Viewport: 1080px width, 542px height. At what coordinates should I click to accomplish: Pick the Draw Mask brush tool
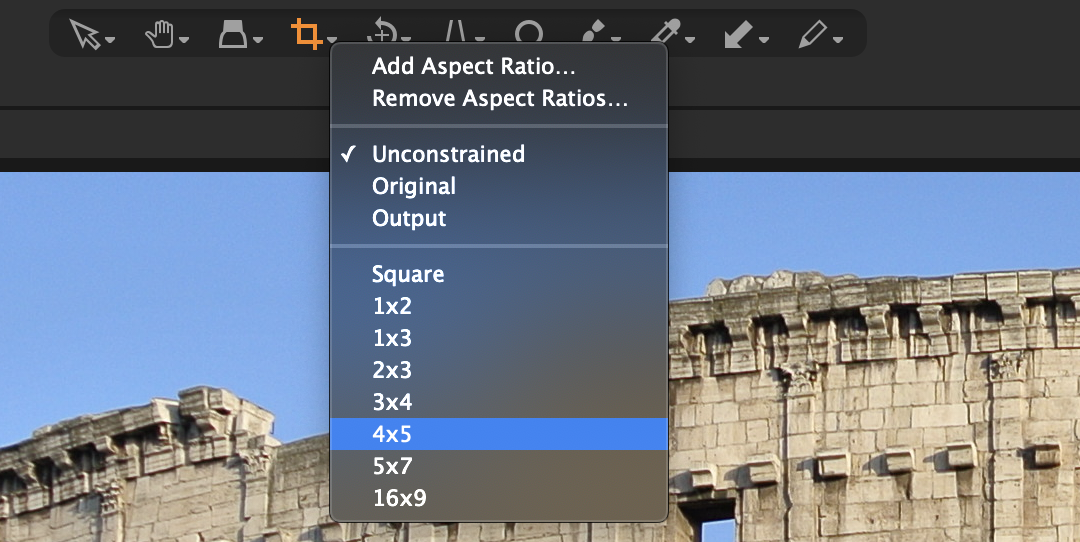pyautogui.click(x=594, y=34)
